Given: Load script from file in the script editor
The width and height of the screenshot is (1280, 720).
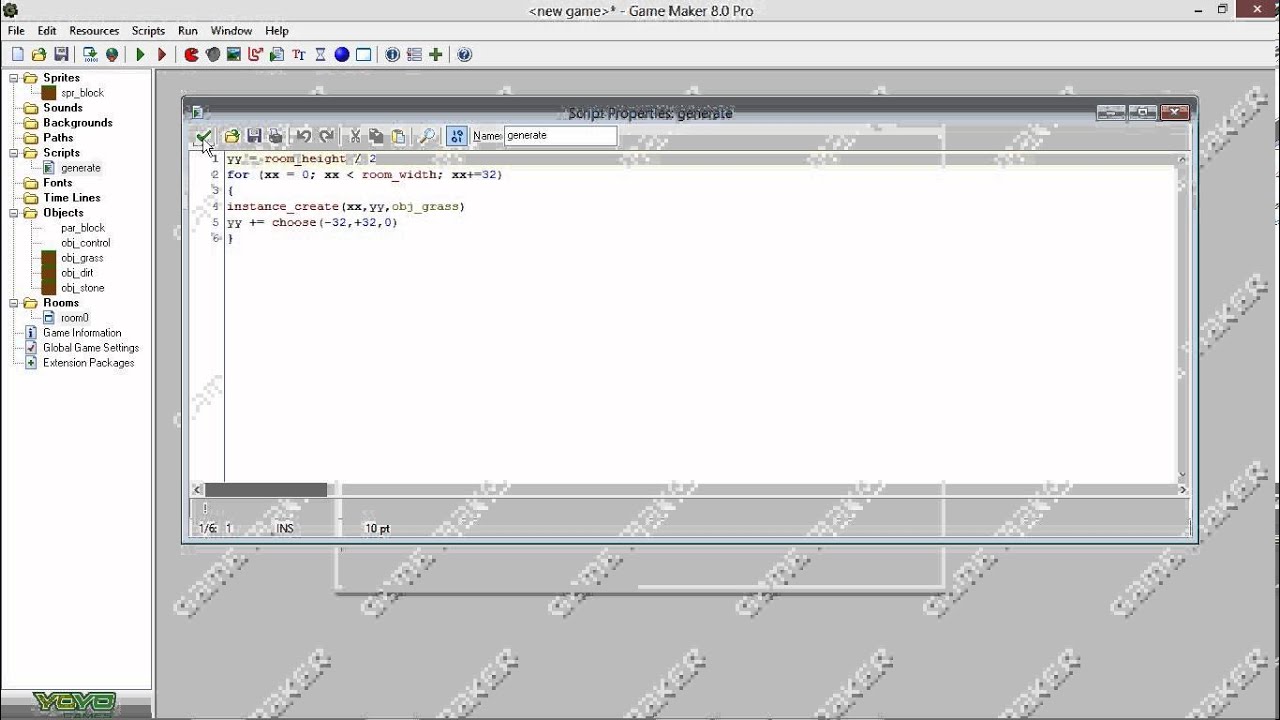Looking at the screenshot, I should 232,136.
